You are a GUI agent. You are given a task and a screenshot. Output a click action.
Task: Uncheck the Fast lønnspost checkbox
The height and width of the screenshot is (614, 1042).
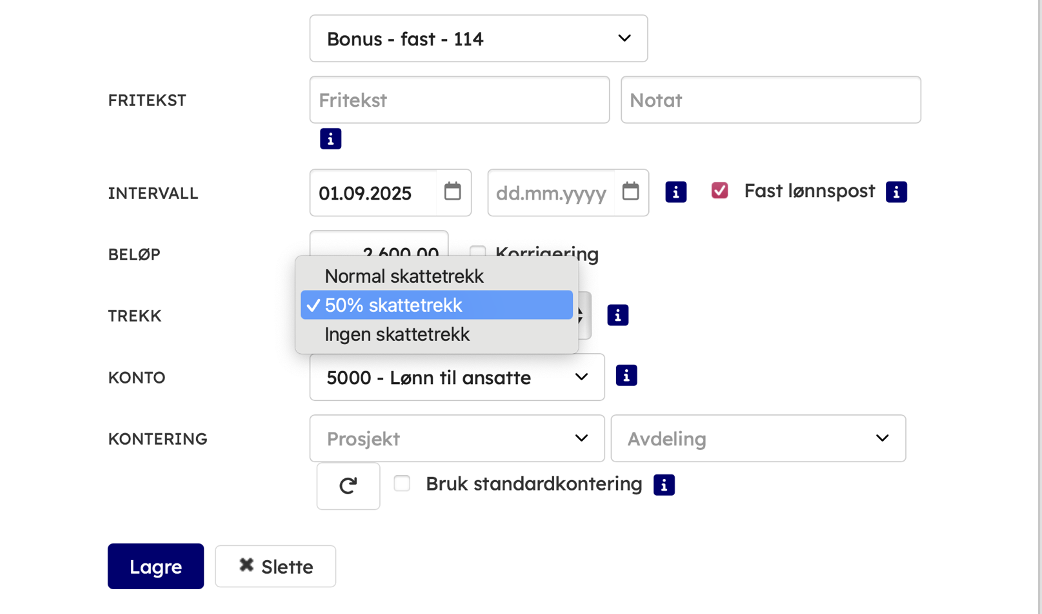click(719, 191)
